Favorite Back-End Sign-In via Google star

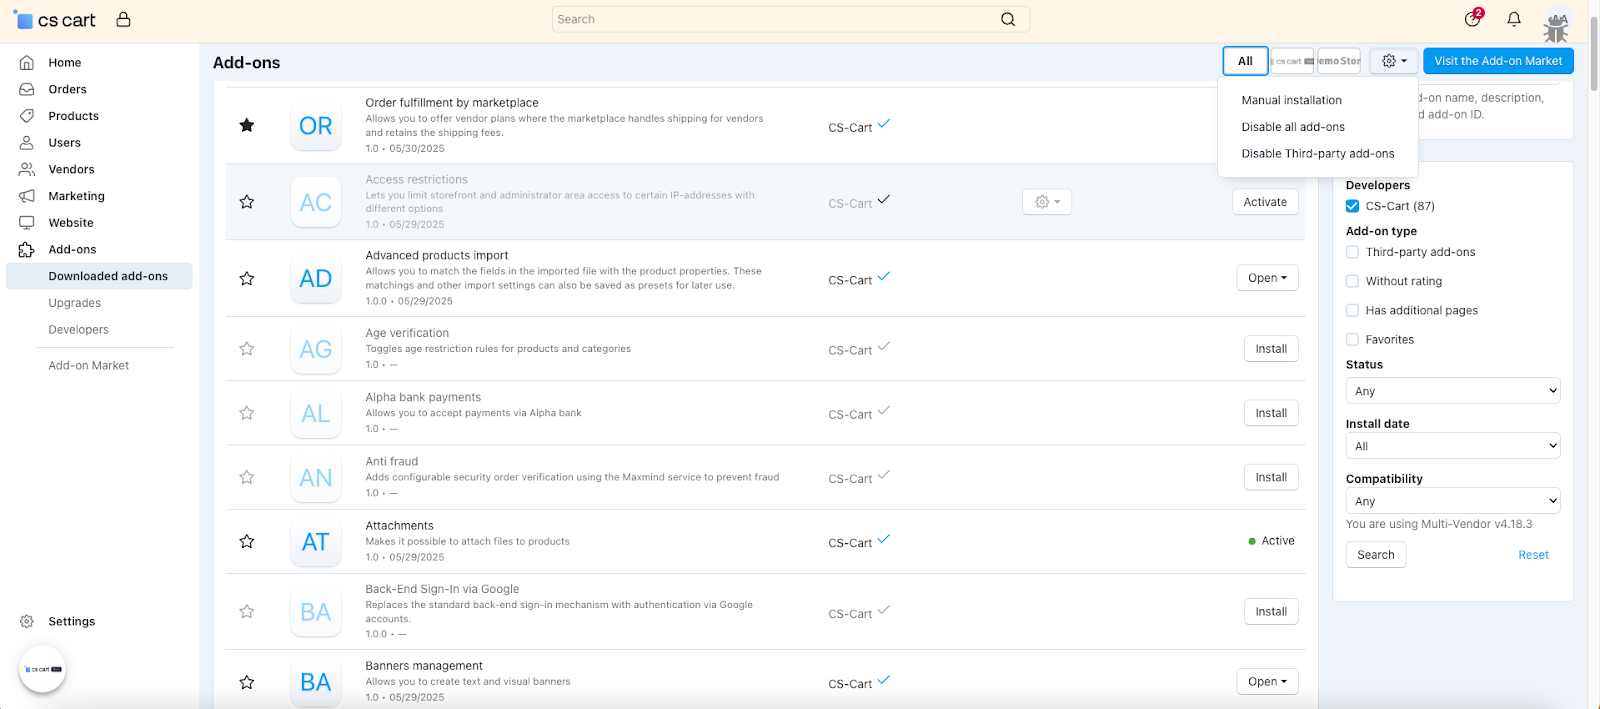click(247, 611)
